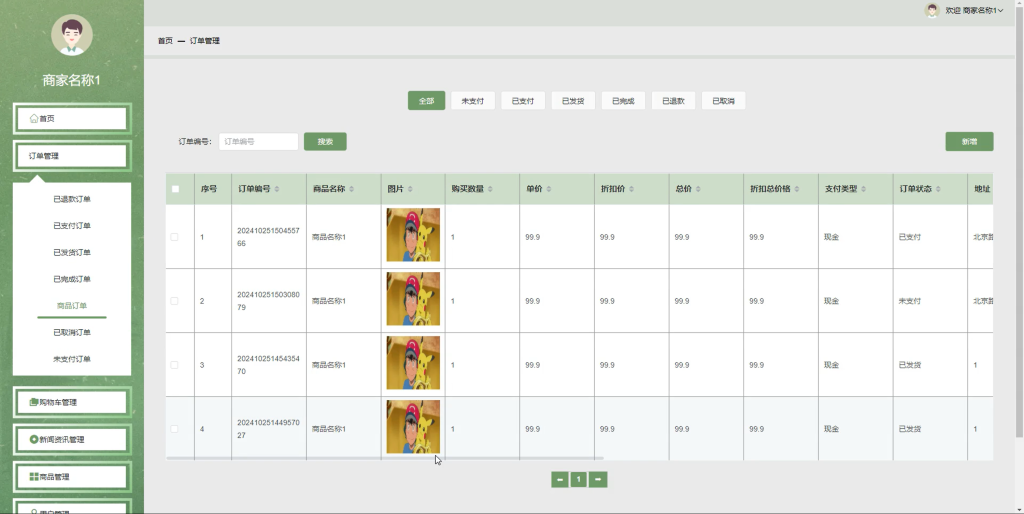Check the checkbox for order row 1
This screenshot has width=1024, height=514.
[x=174, y=237]
